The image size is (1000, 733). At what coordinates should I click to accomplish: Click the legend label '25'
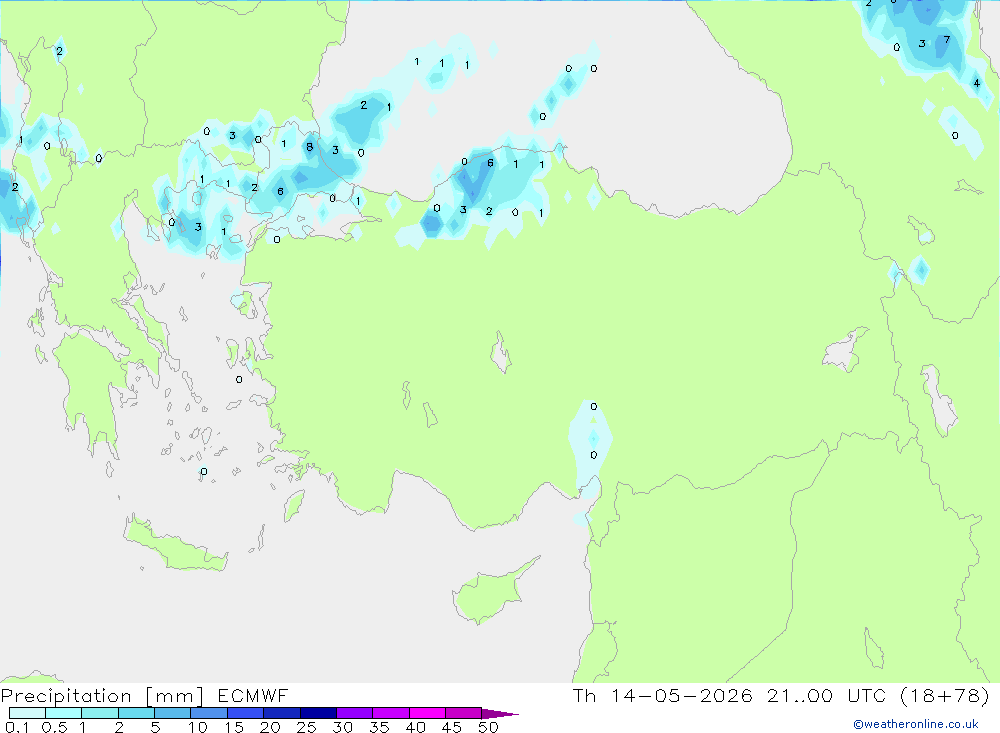pos(306,727)
